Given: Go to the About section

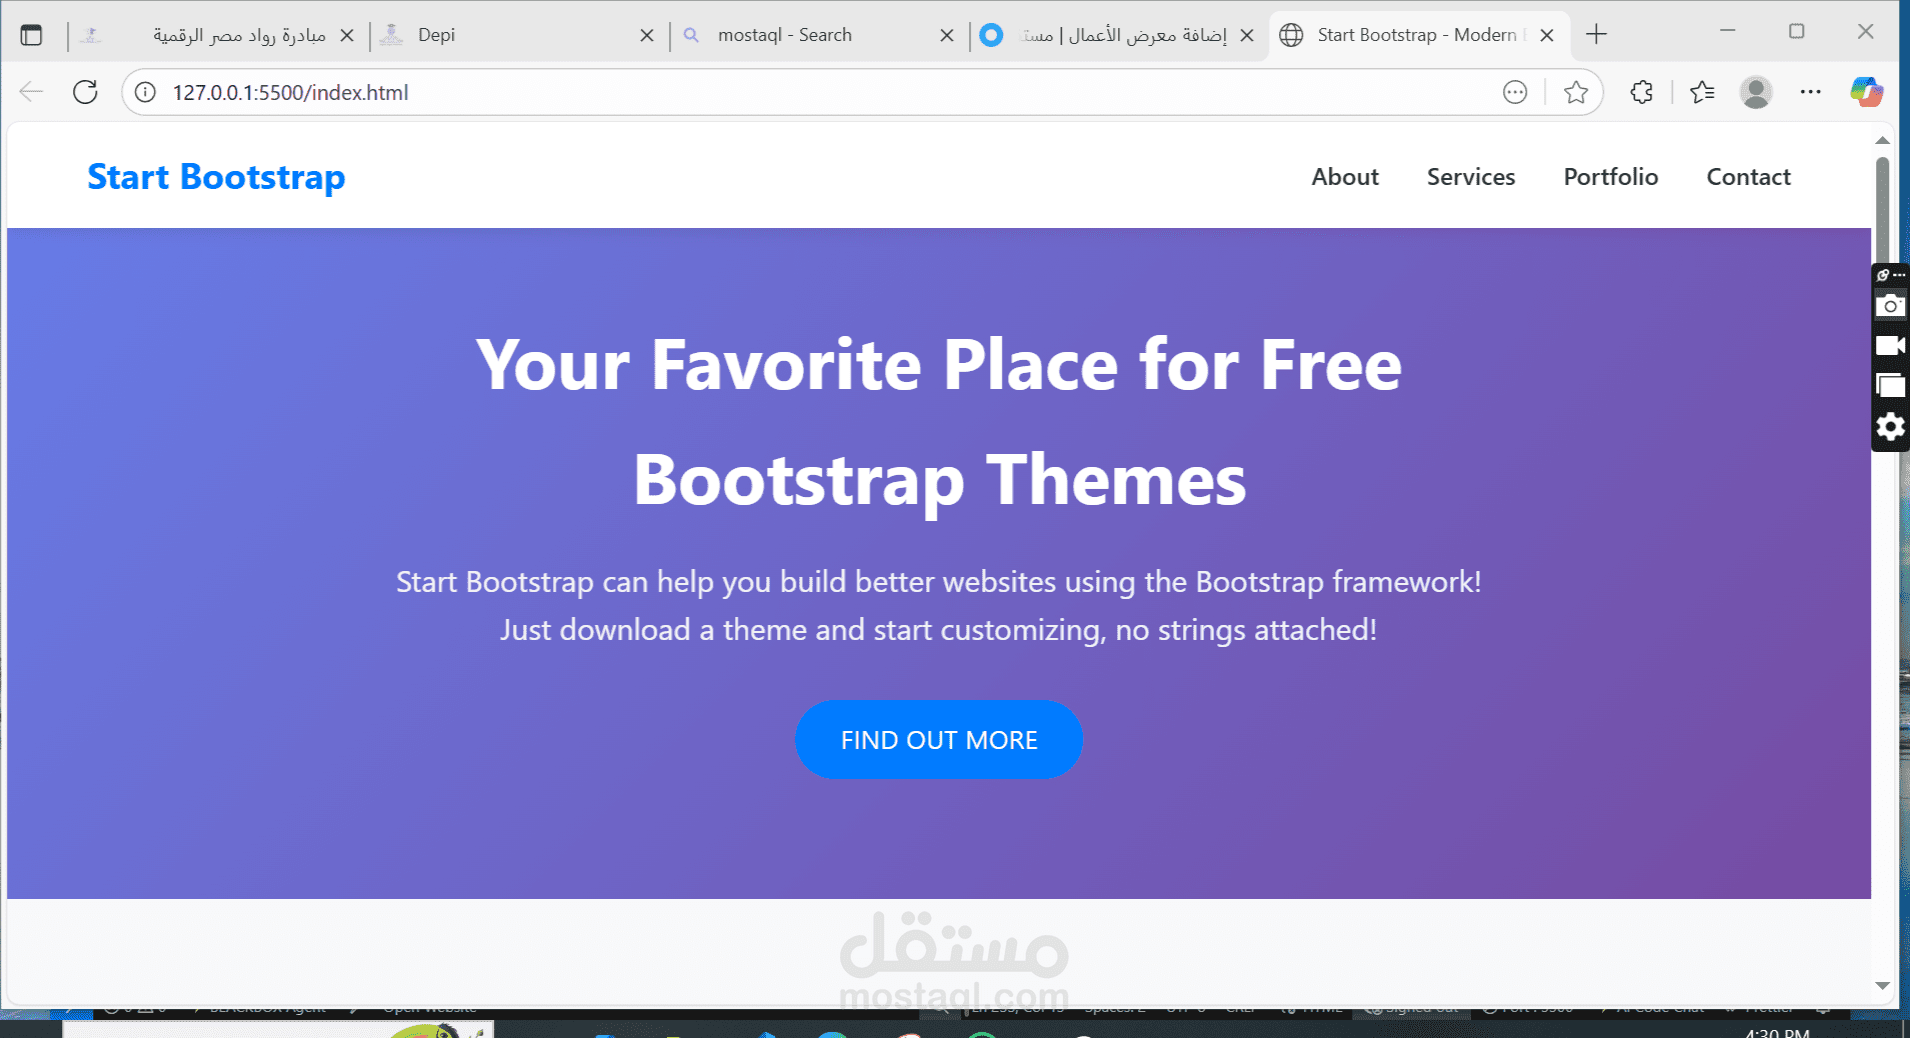Looking at the screenshot, I should 1345,177.
